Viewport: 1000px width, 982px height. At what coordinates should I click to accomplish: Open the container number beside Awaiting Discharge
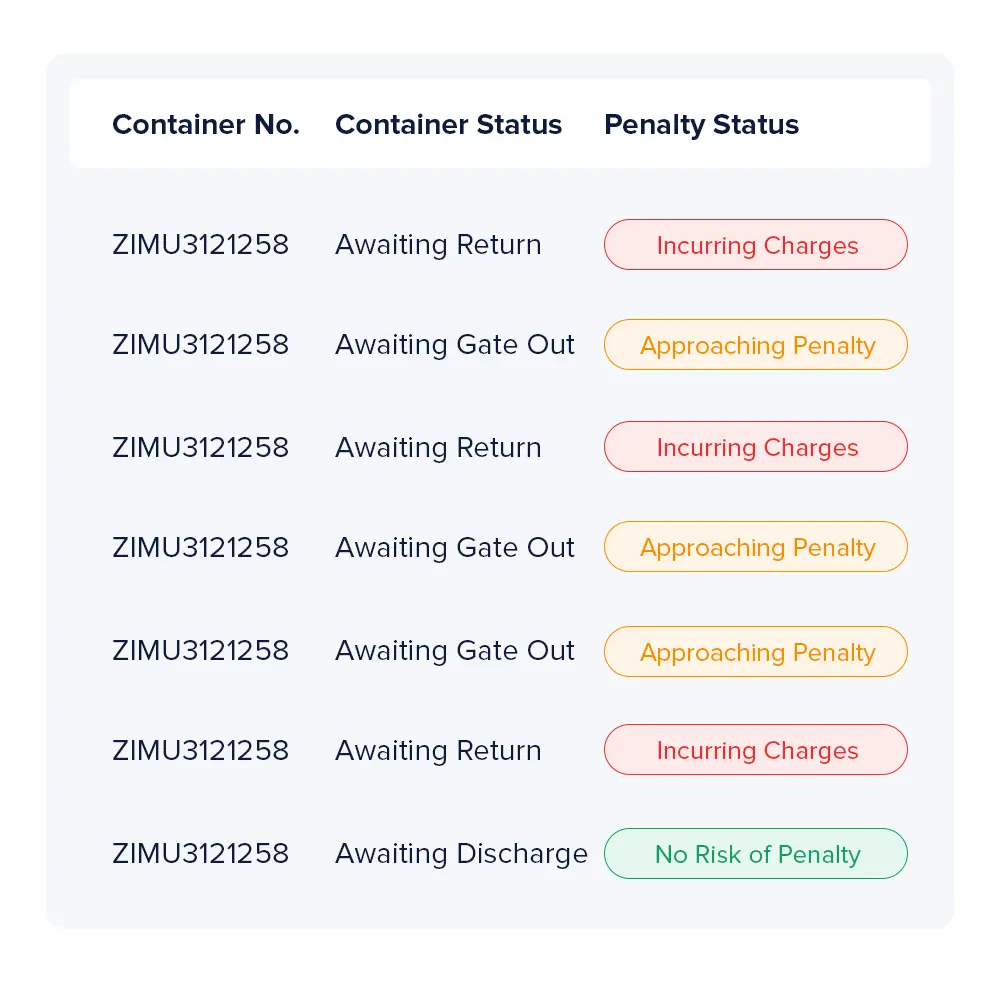(x=200, y=854)
